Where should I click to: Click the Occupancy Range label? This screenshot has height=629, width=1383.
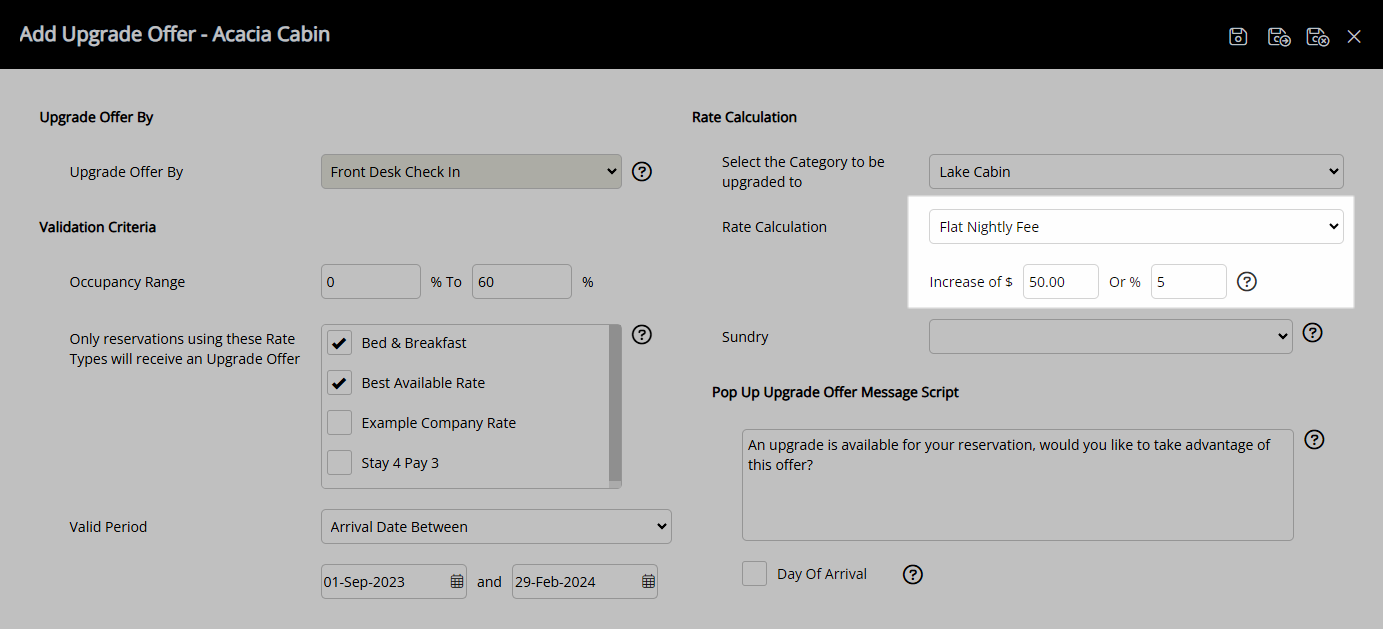click(127, 282)
